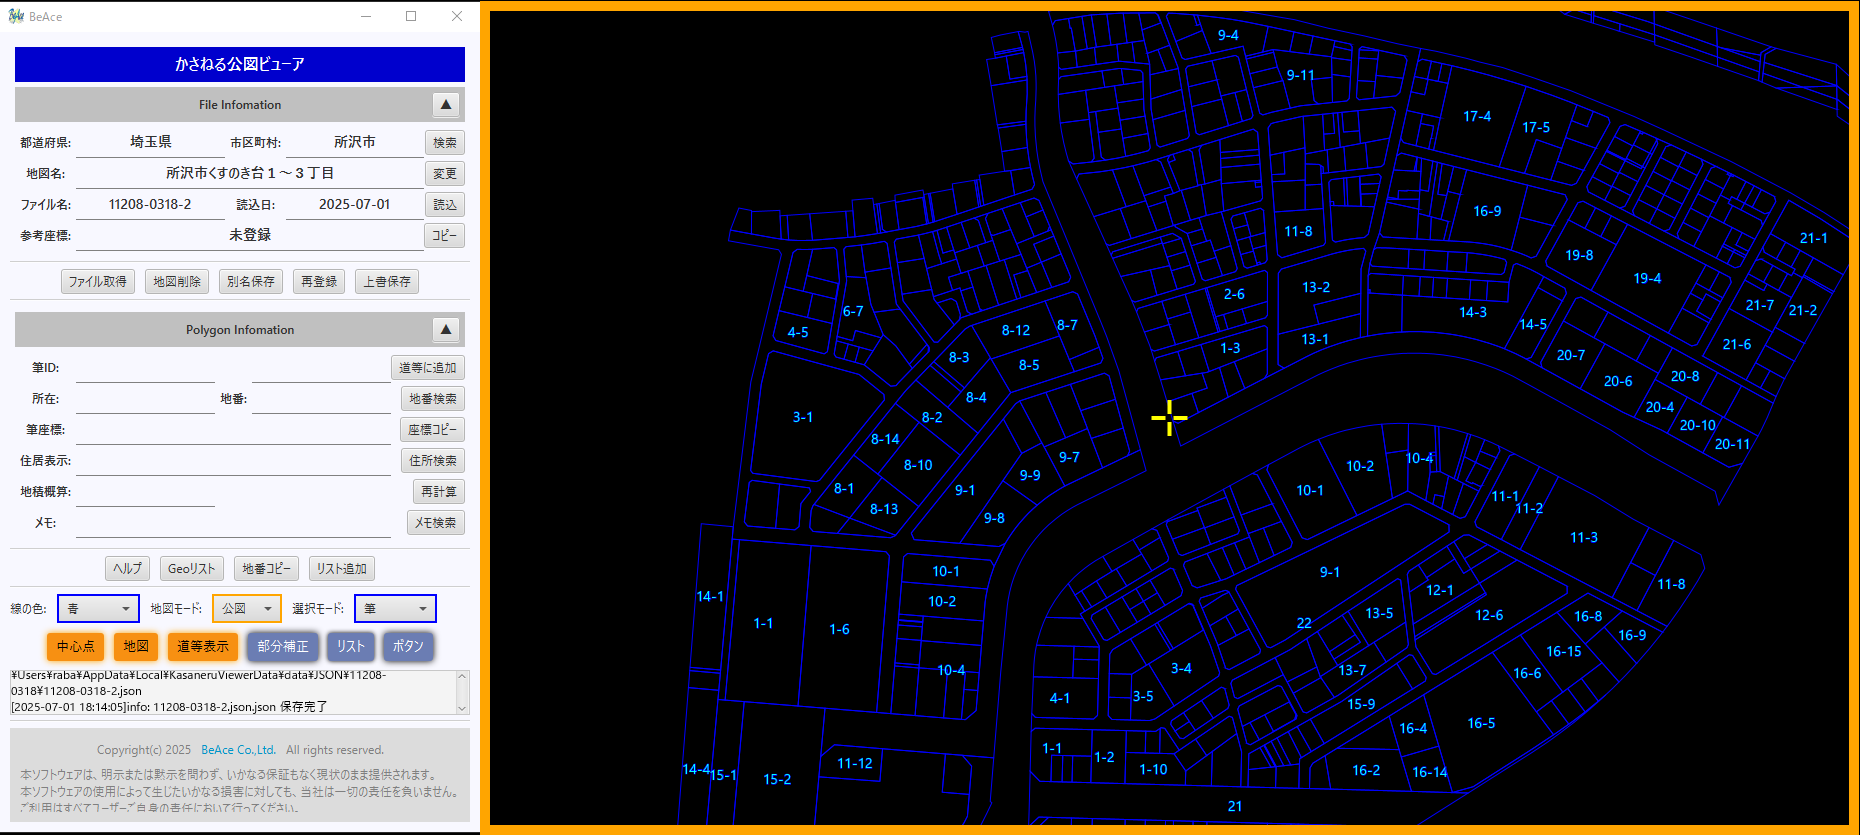
Task: Focus the 地積概算 input field
Action: point(145,492)
